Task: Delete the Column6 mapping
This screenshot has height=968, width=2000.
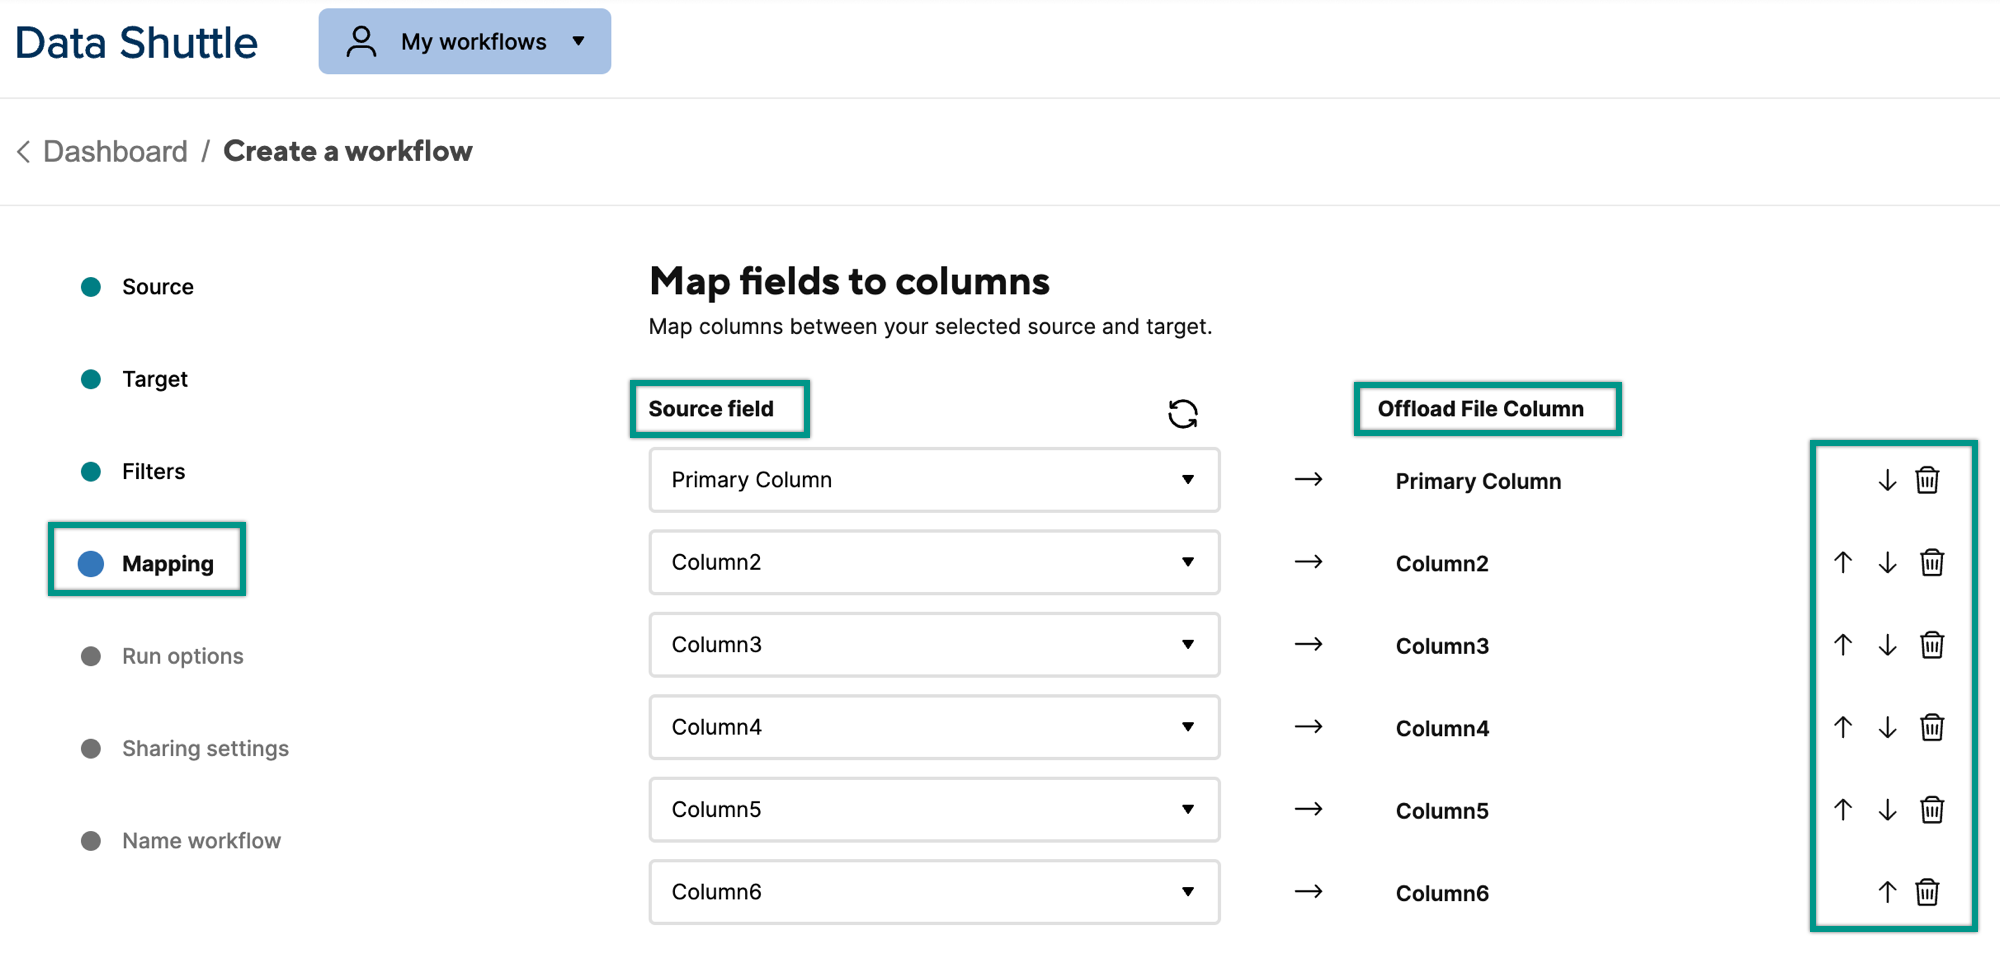Action: click(x=1927, y=891)
